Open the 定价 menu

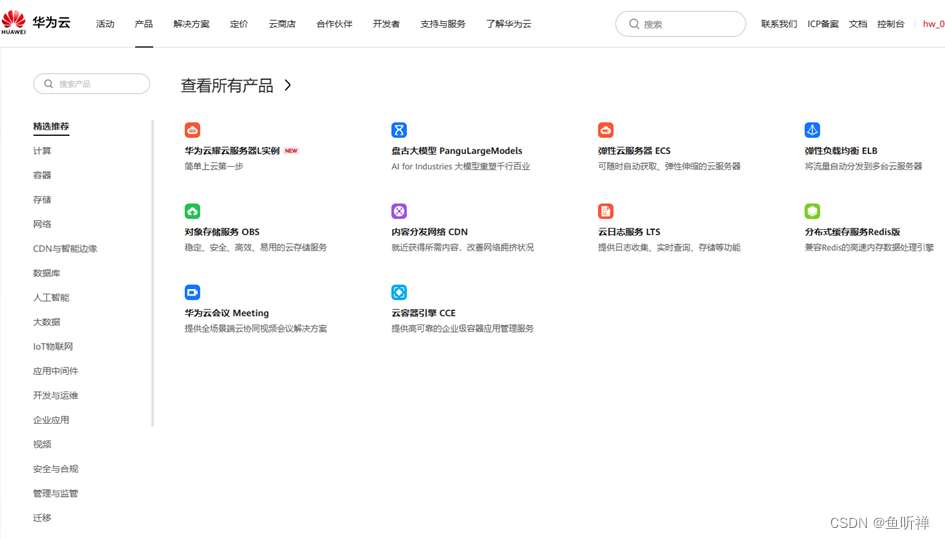click(239, 24)
